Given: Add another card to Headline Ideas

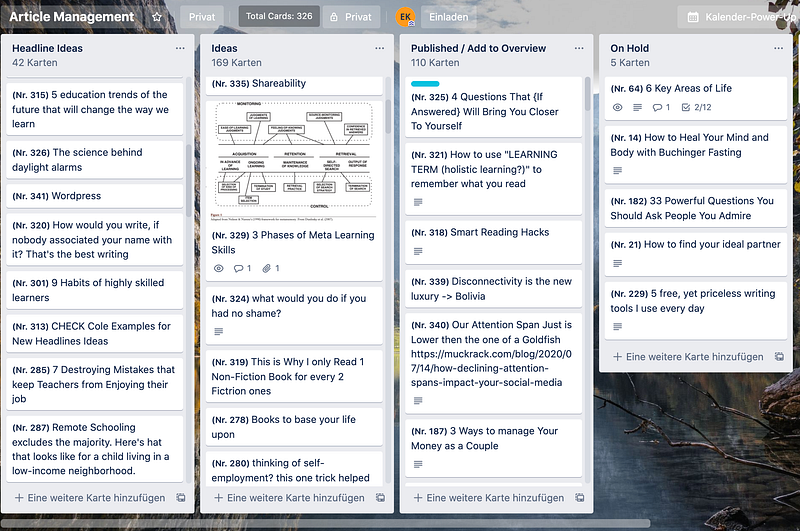Looking at the screenshot, I should (x=90, y=498).
